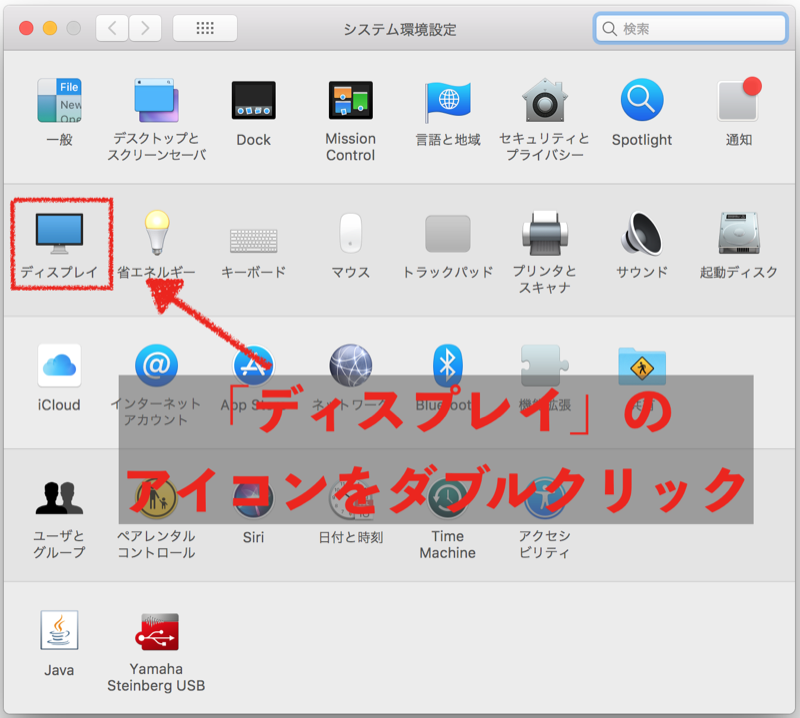Open the Java preferences pane

tap(59, 630)
